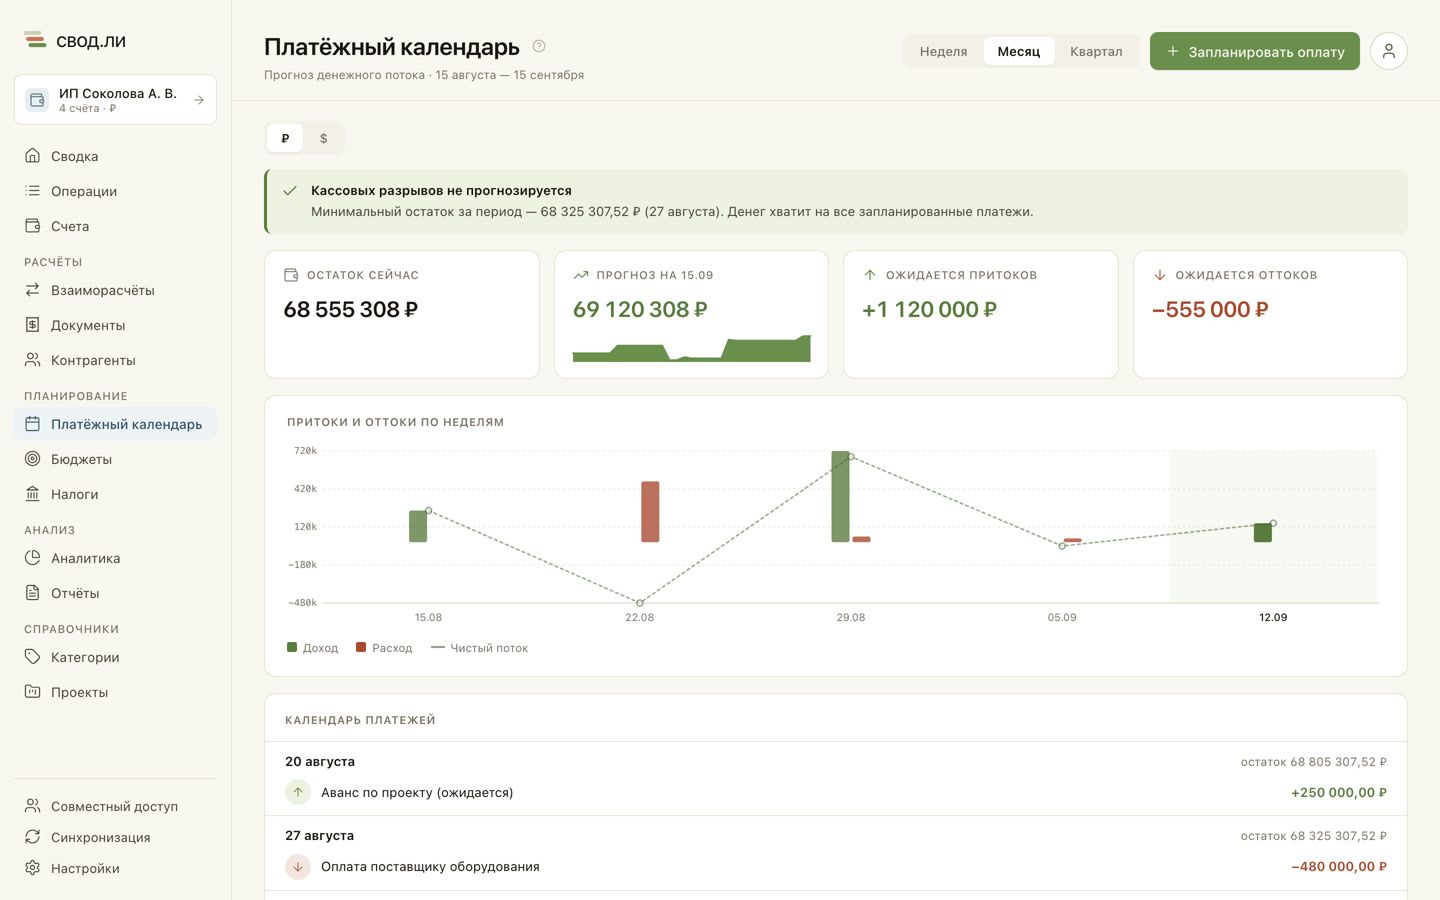
Task: Open the Бюджеты page link
Action: [x=115, y=459]
